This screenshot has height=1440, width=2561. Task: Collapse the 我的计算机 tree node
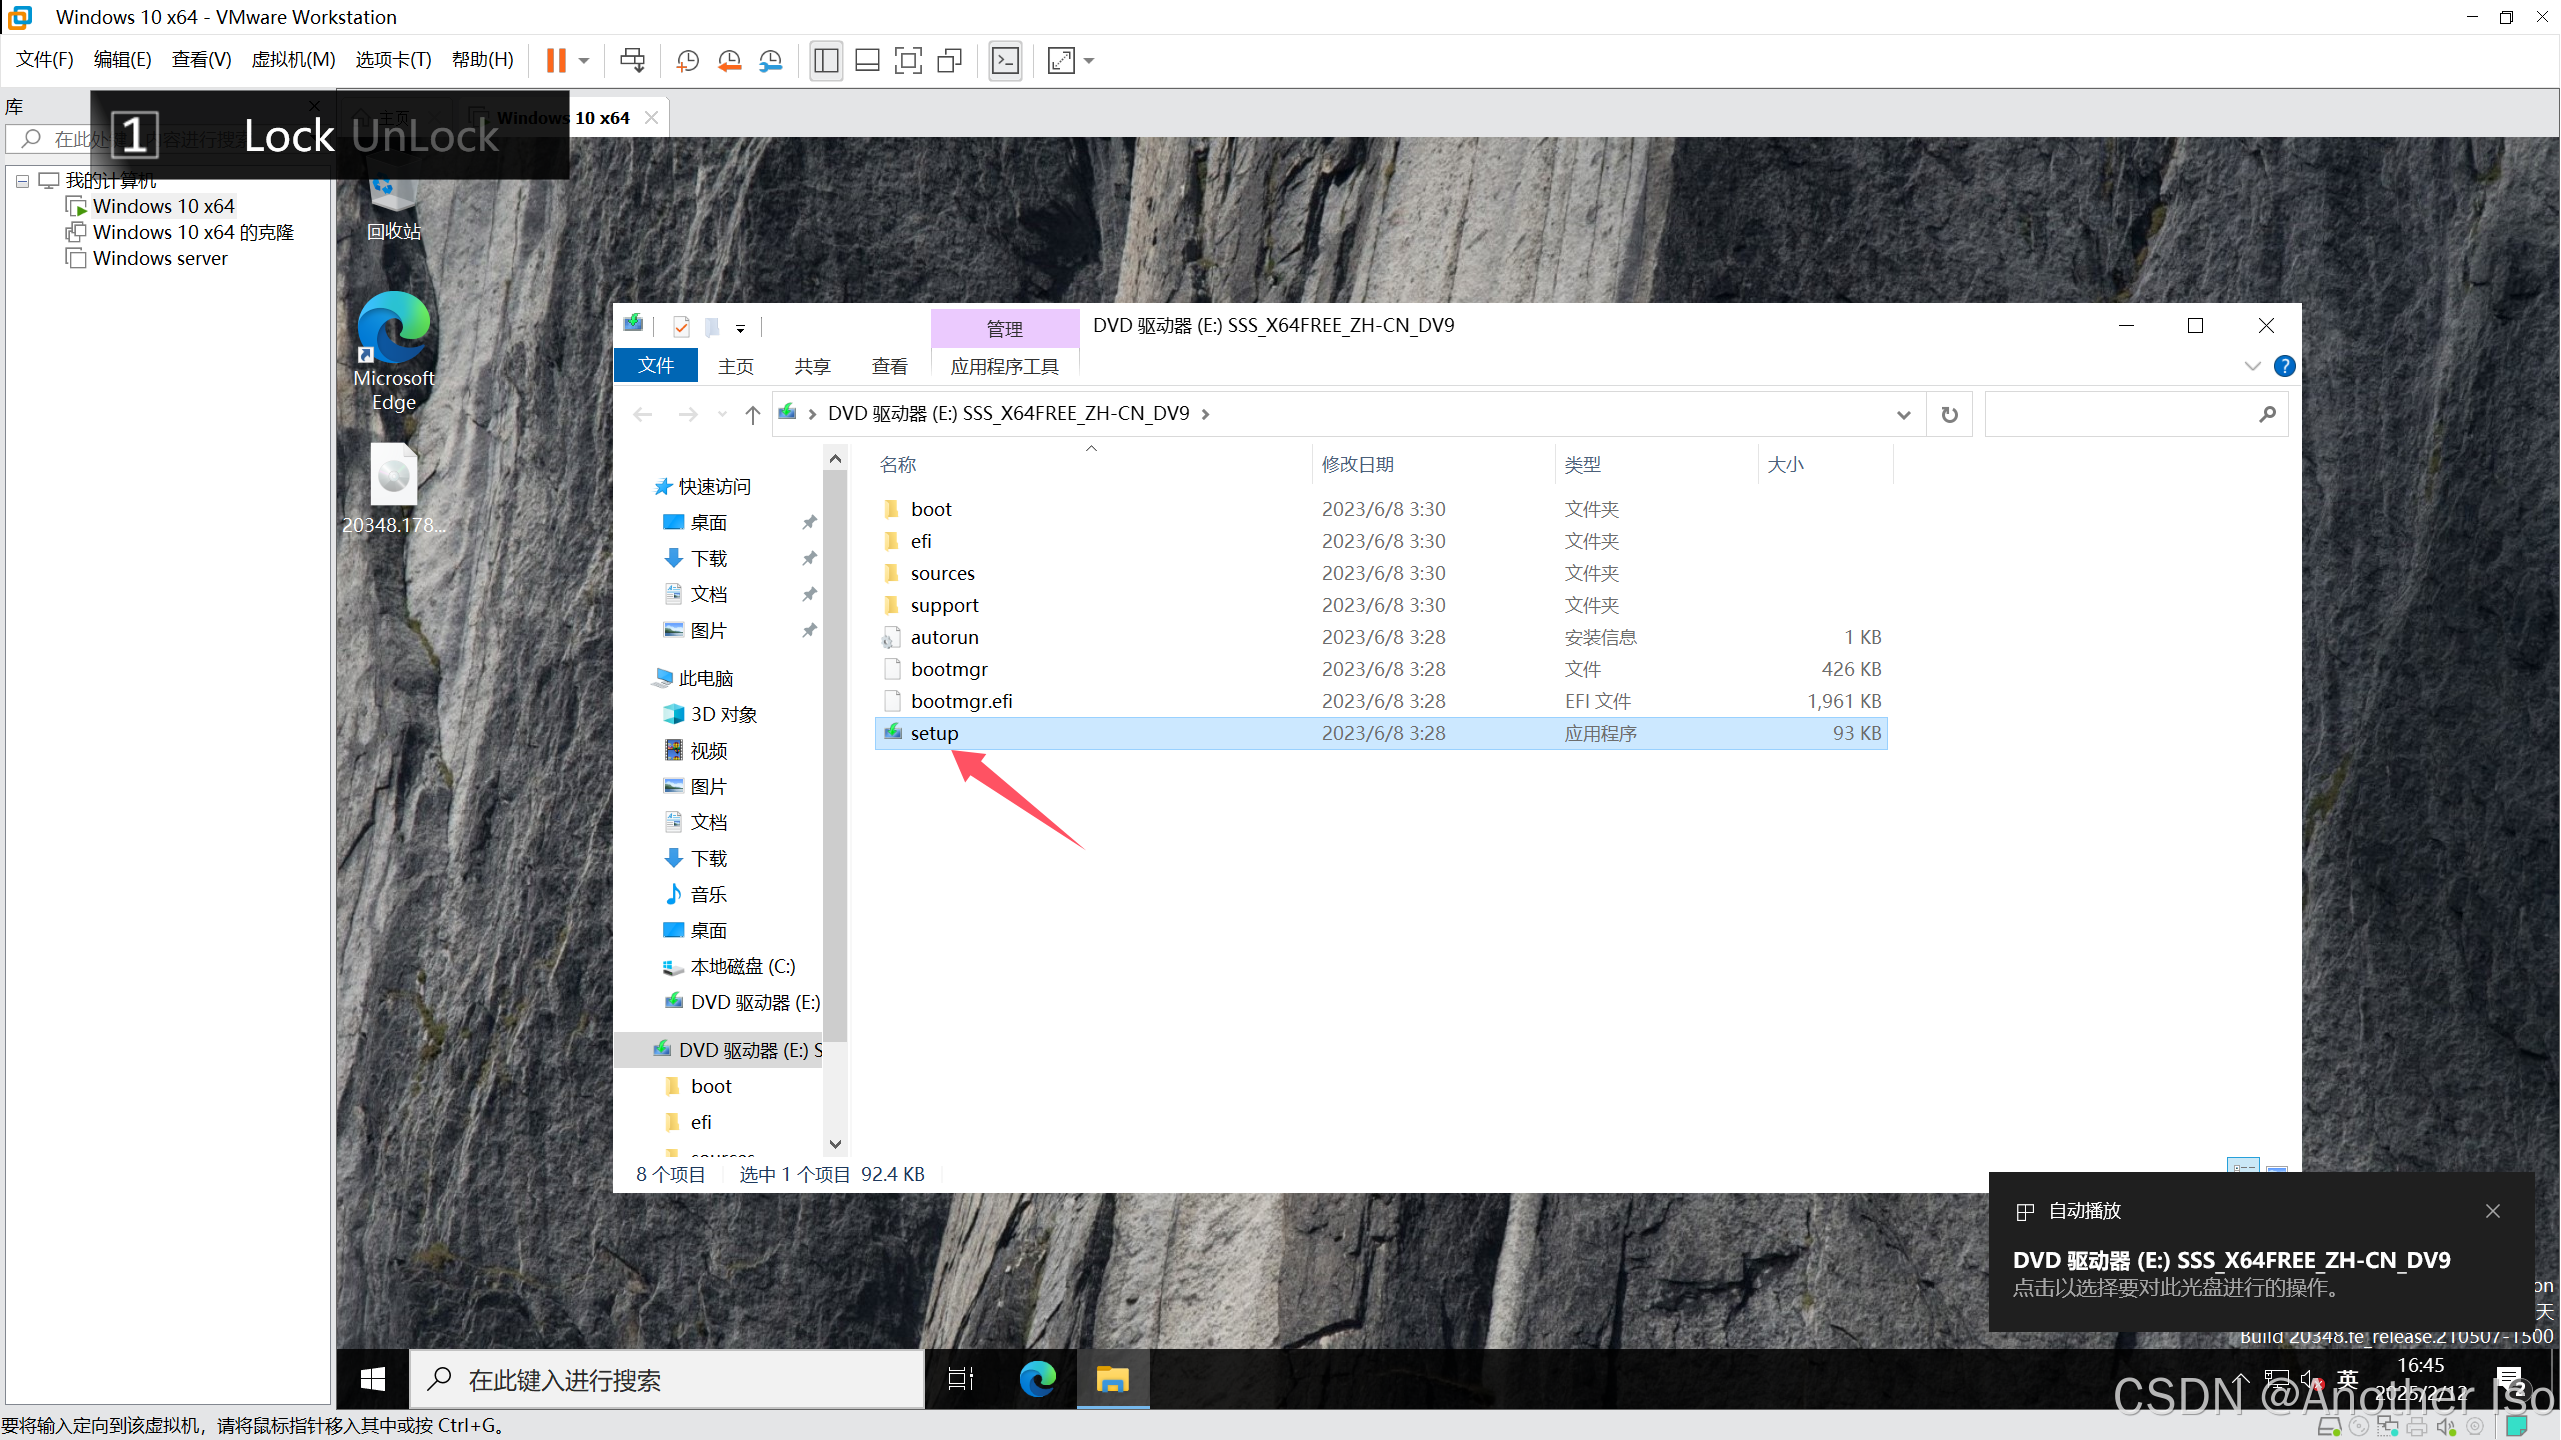[x=22, y=181]
